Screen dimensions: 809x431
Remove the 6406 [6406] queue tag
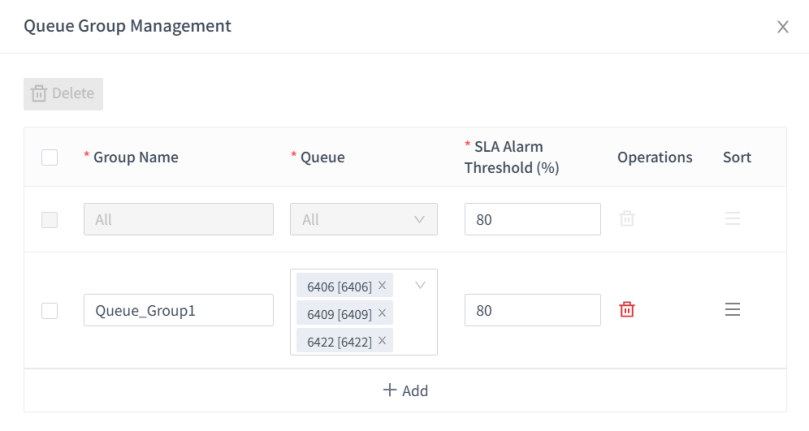[x=382, y=286]
